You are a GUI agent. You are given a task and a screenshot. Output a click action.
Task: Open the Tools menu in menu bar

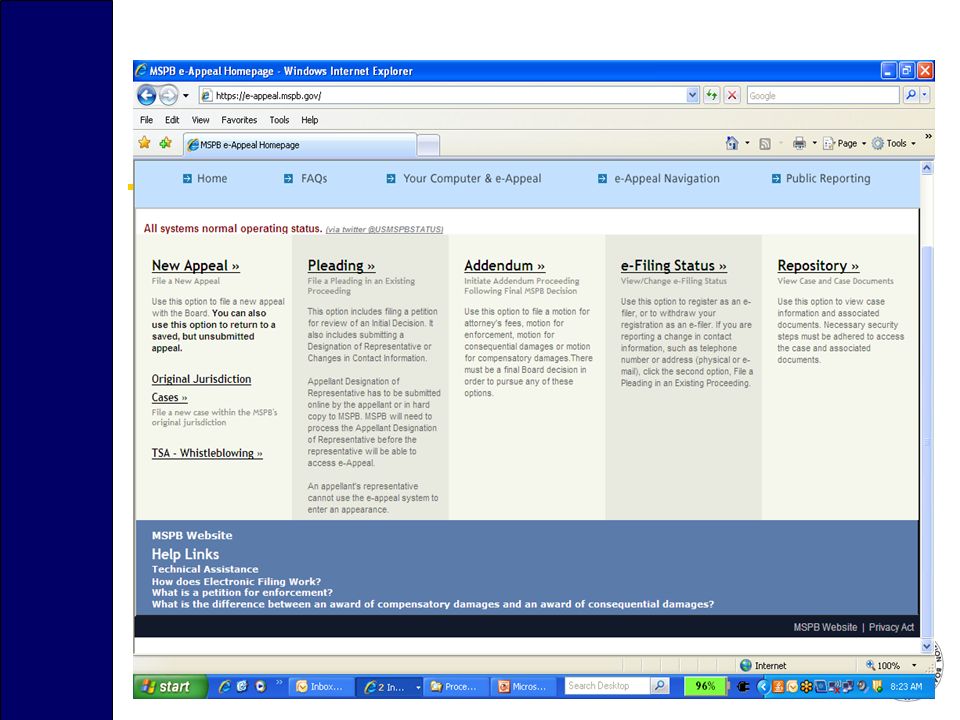279,120
